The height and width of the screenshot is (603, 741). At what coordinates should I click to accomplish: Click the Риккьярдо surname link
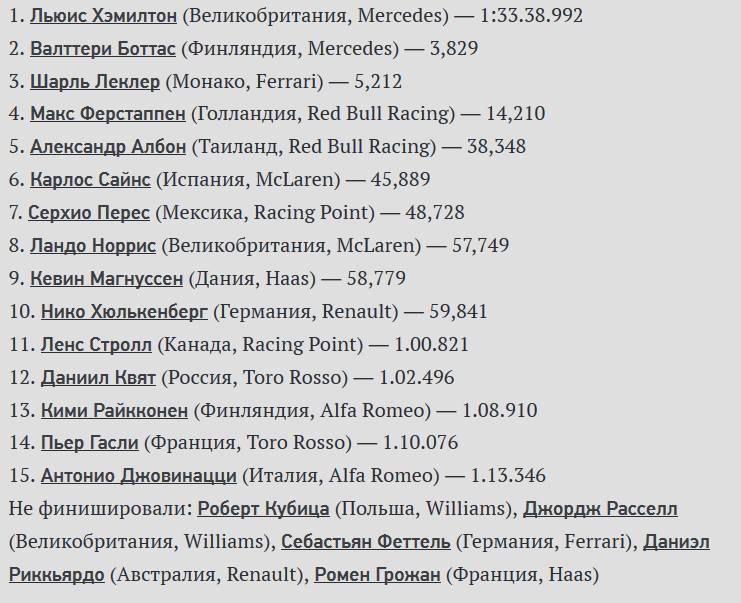click(x=56, y=575)
